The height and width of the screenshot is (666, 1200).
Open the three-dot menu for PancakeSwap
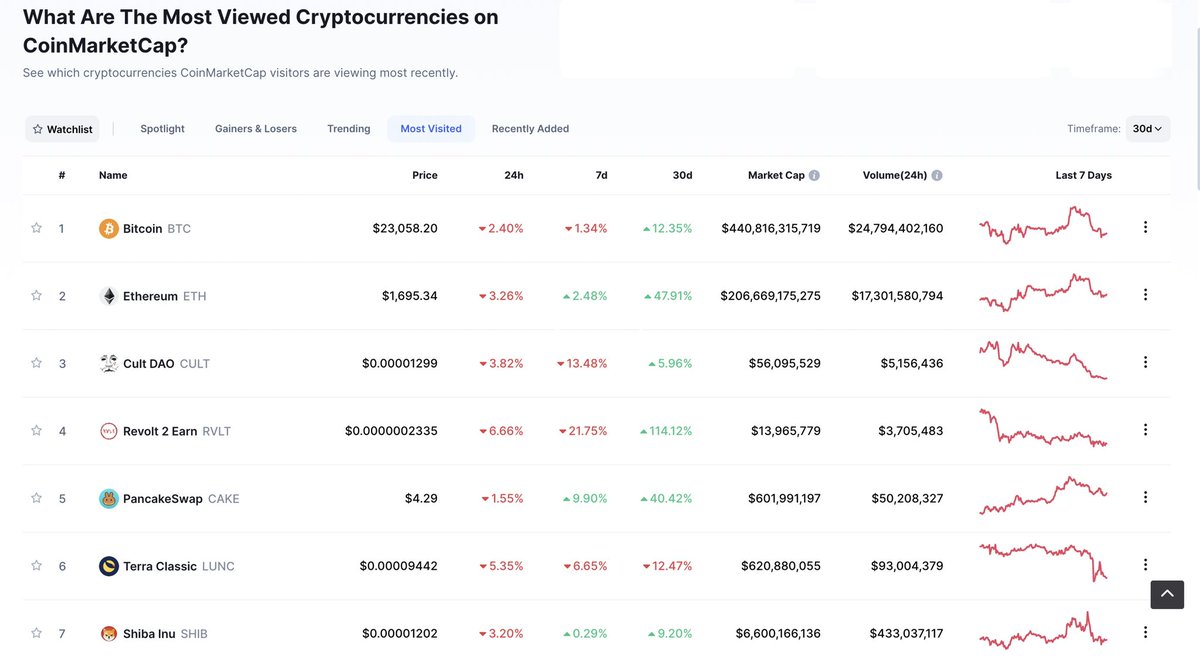click(x=1145, y=497)
